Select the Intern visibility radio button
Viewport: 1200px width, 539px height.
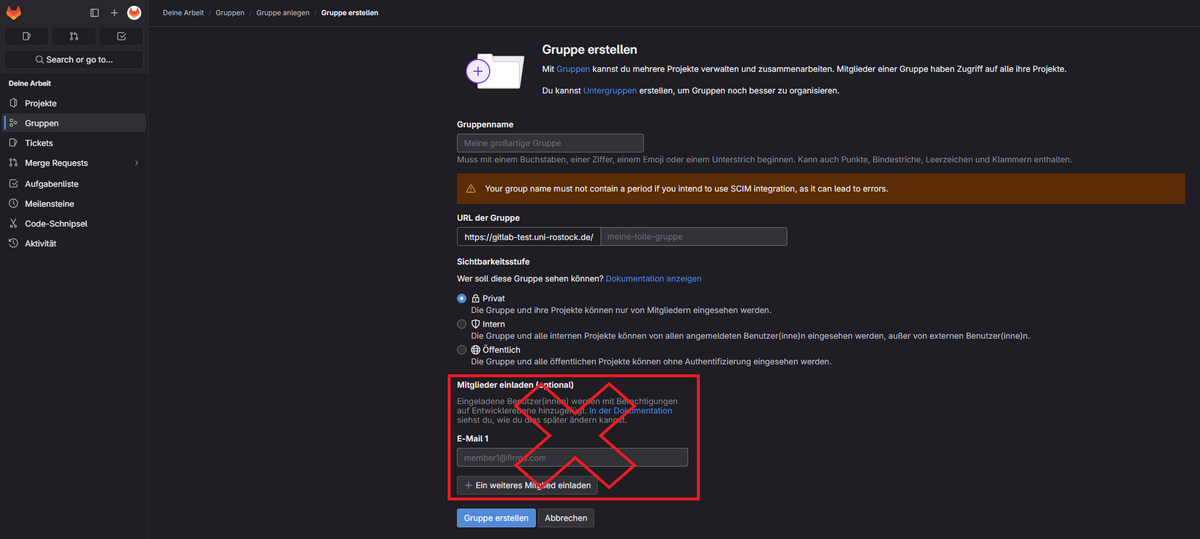coord(462,324)
